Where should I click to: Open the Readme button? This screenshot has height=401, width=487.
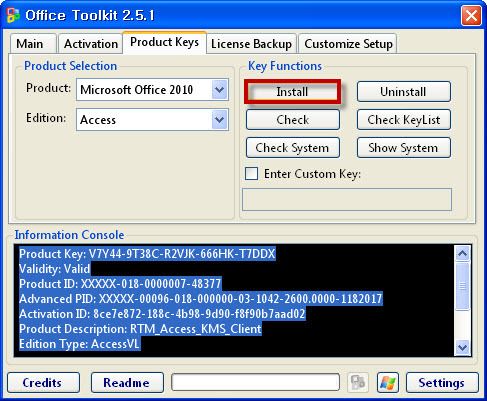[127, 382]
